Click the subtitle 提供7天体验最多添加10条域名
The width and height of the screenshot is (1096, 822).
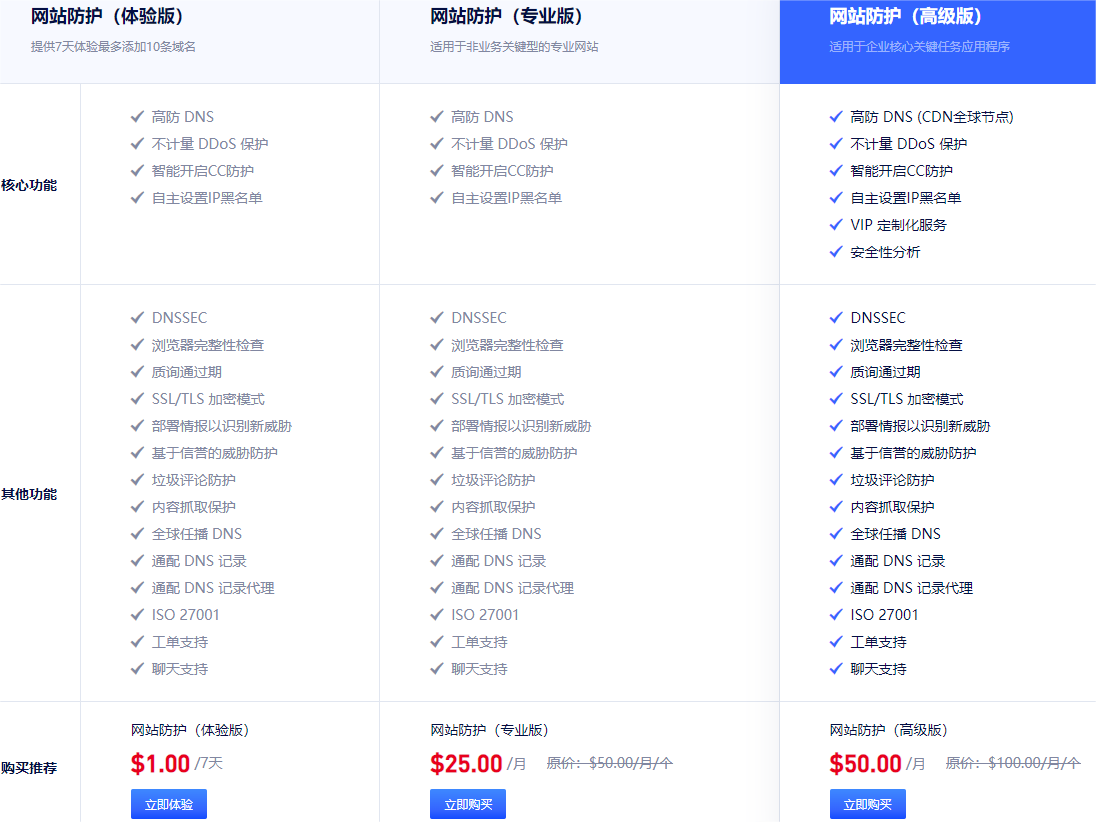[113, 47]
